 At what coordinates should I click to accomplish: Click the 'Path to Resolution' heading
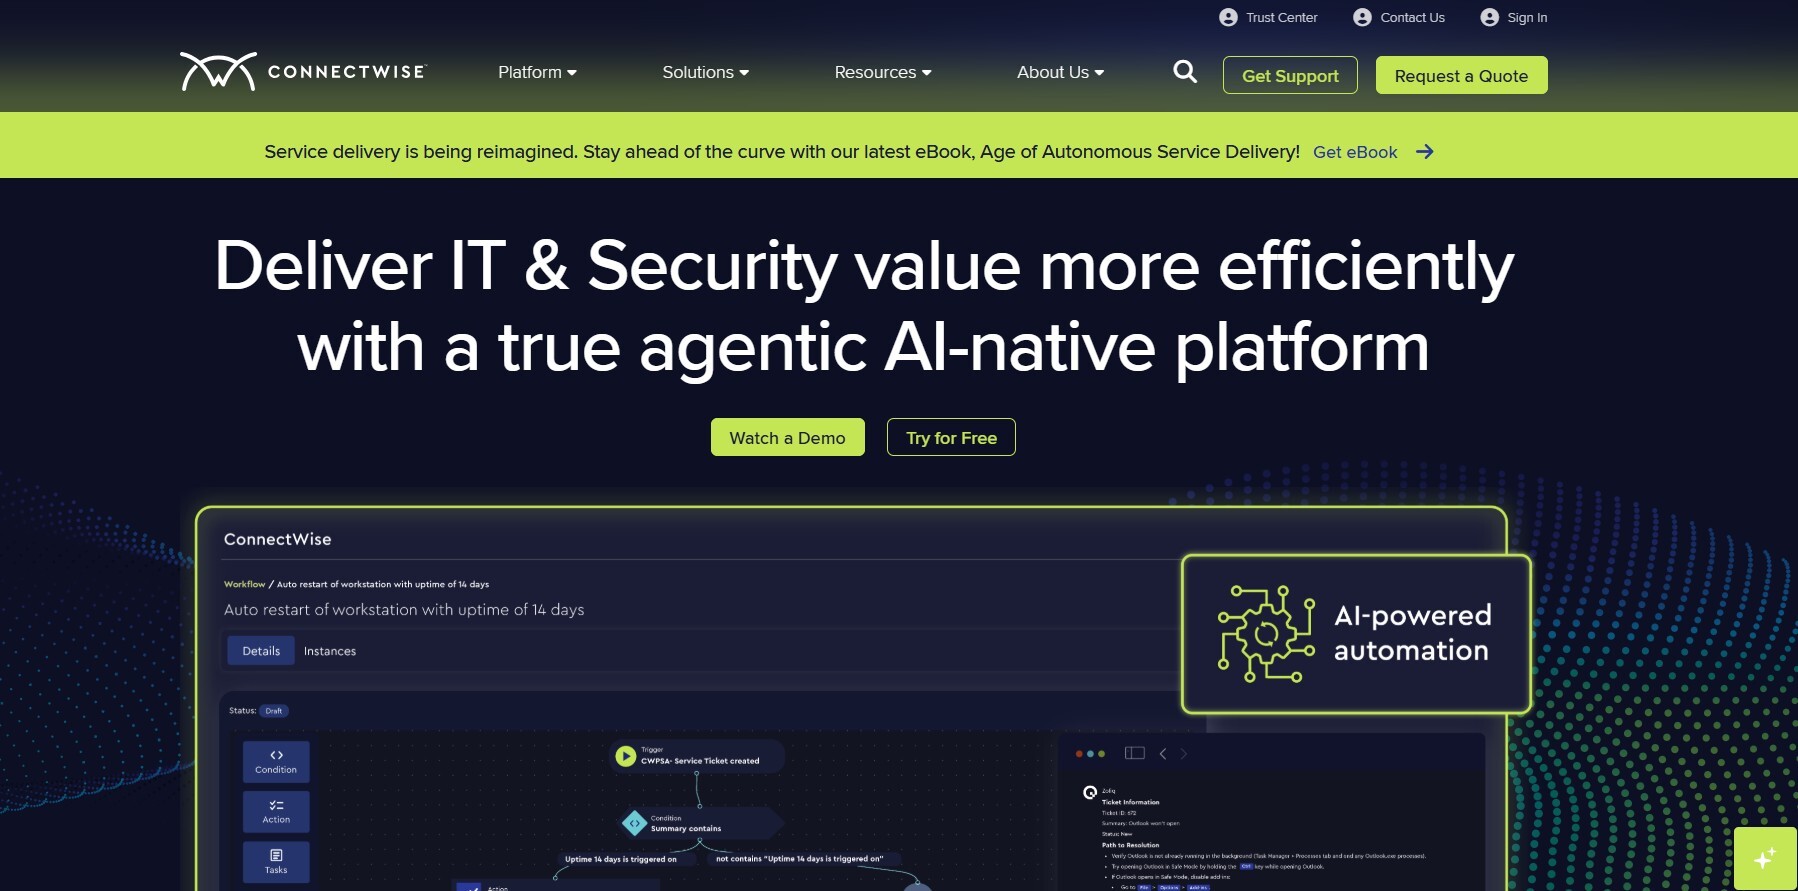[x=1130, y=845]
